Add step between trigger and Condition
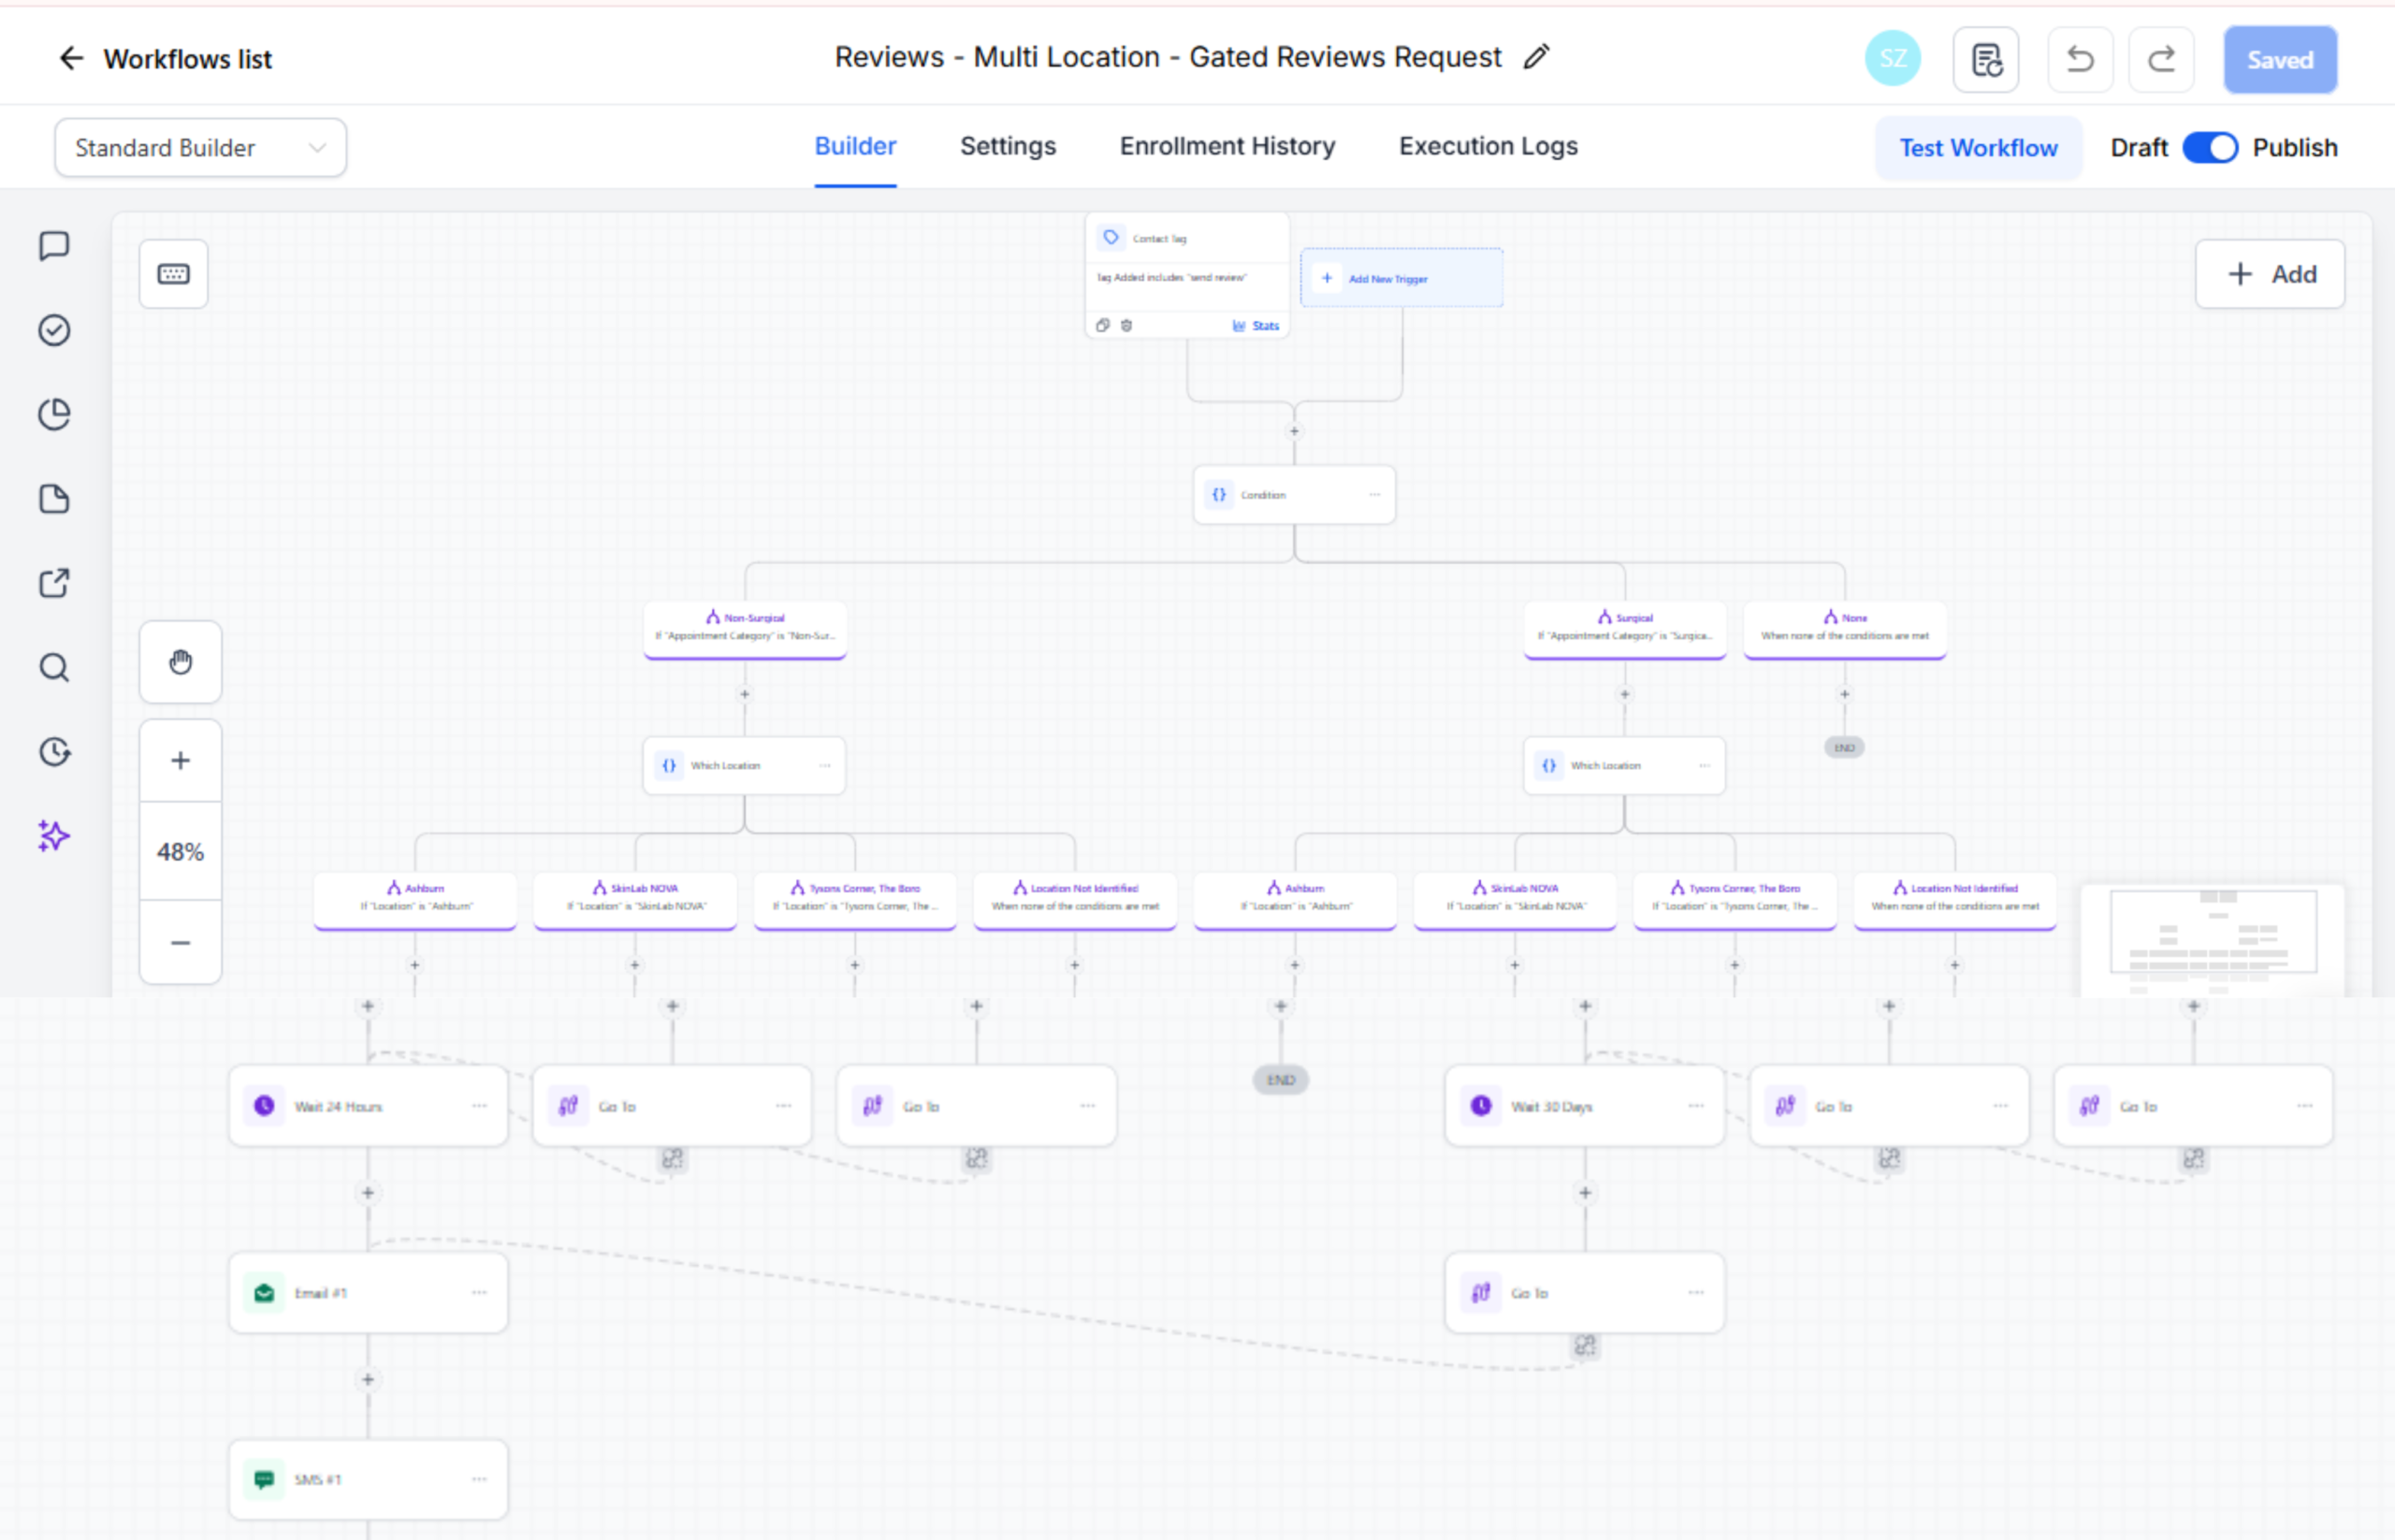2395x1540 pixels. 1294,432
